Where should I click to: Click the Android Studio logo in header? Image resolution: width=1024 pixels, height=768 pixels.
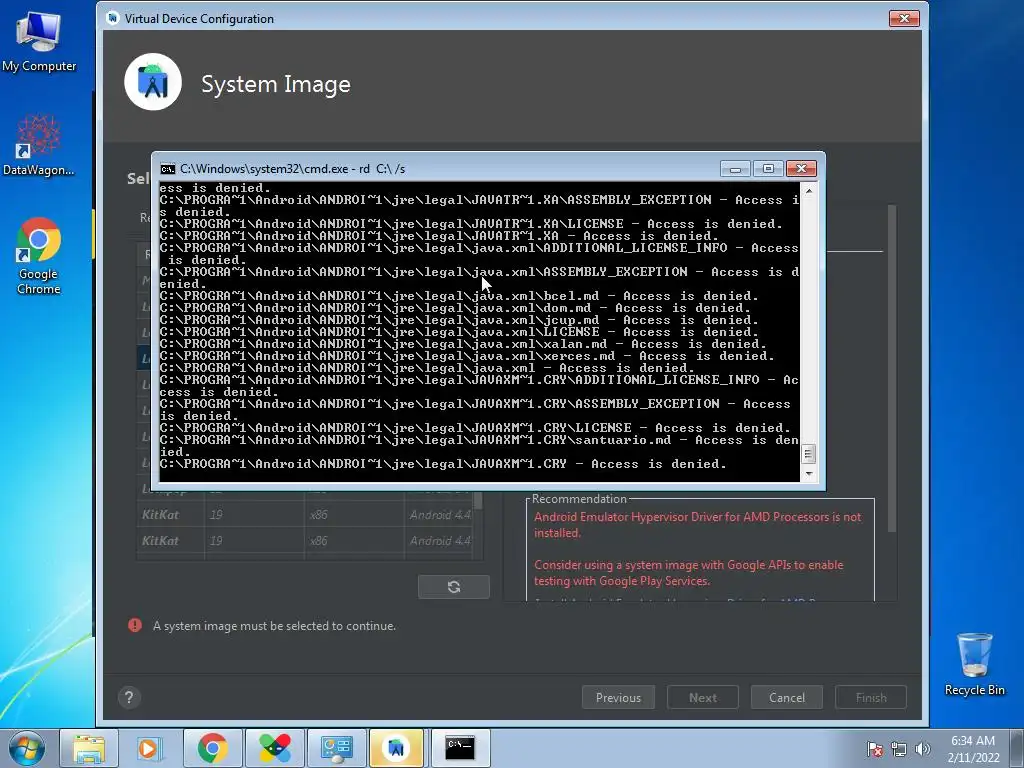tap(153, 82)
